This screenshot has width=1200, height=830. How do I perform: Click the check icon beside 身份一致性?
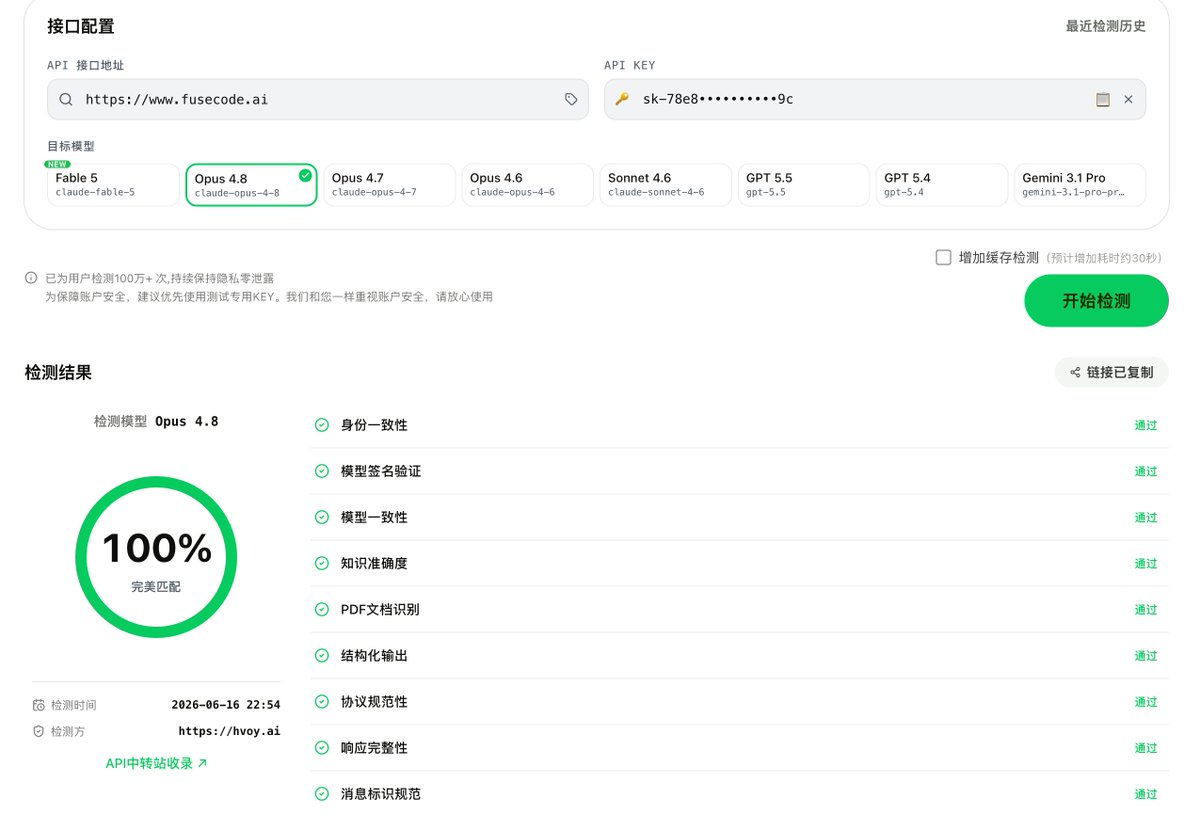tap(322, 425)
